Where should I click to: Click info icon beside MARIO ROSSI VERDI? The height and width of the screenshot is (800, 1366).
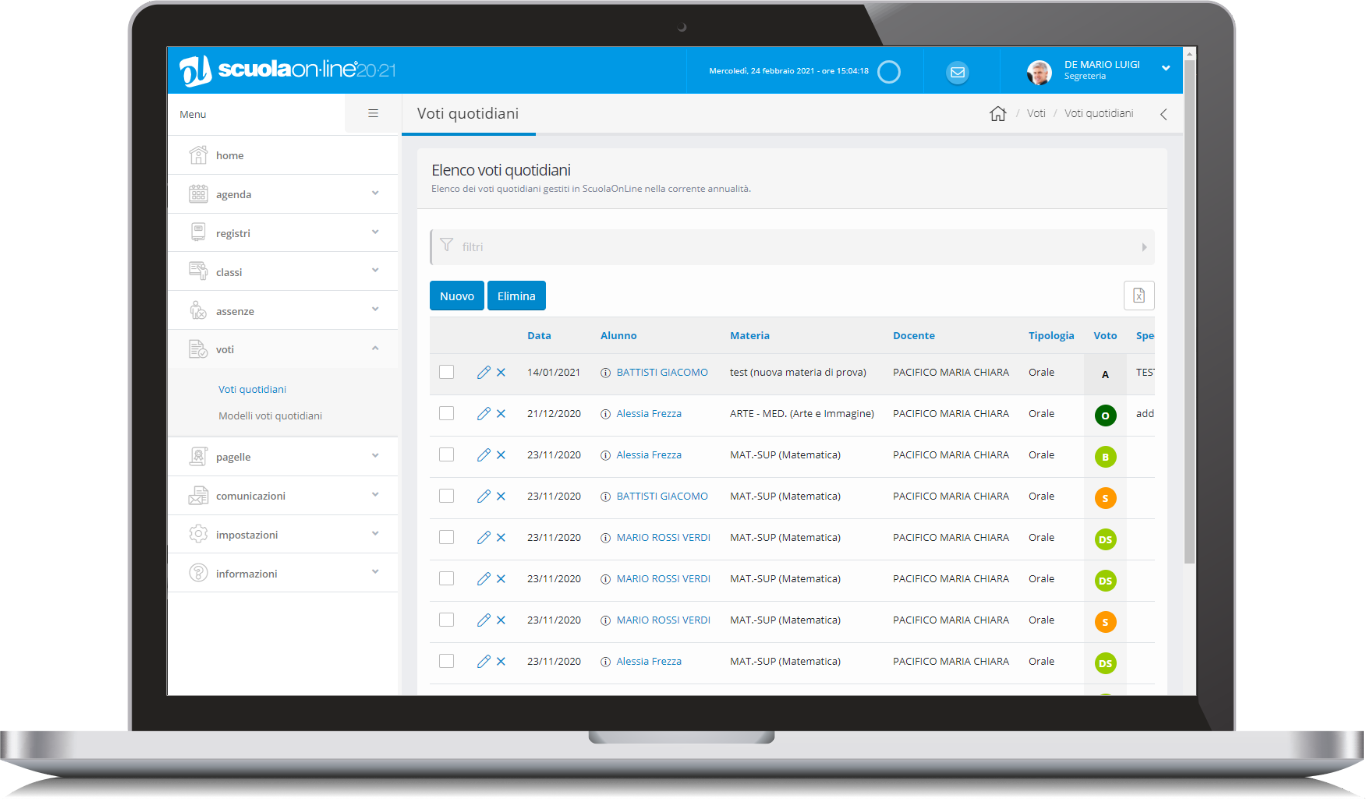605,538
